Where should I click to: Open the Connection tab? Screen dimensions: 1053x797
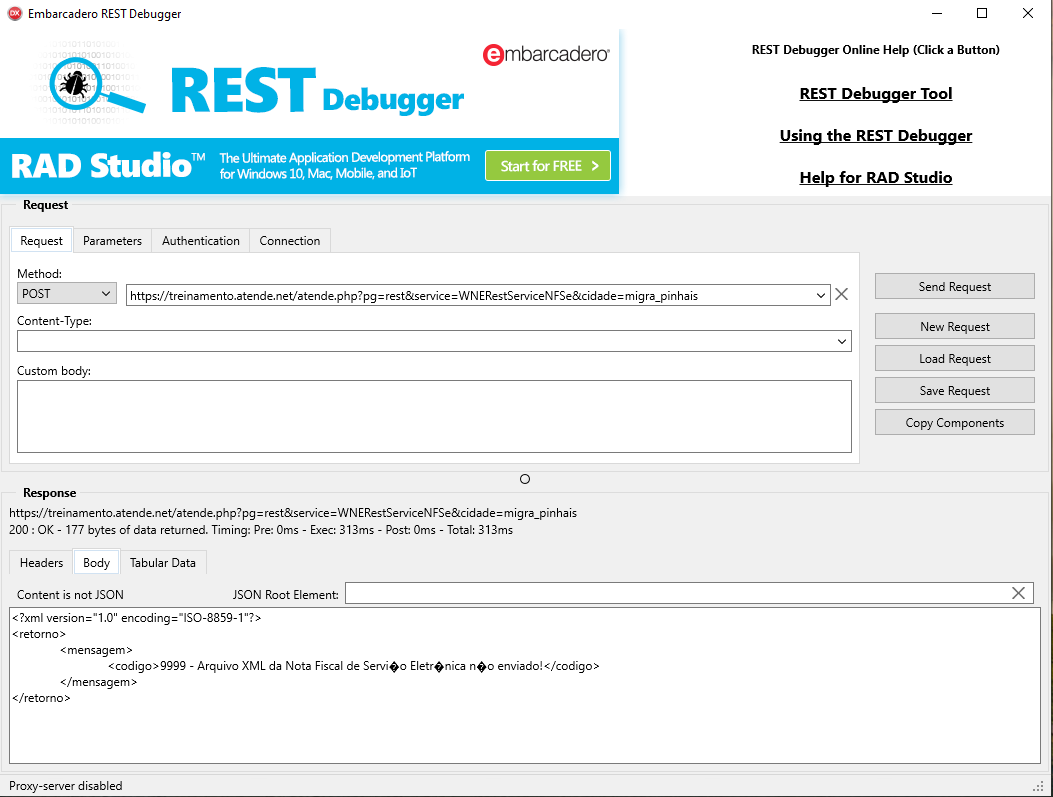click(289, 240)
